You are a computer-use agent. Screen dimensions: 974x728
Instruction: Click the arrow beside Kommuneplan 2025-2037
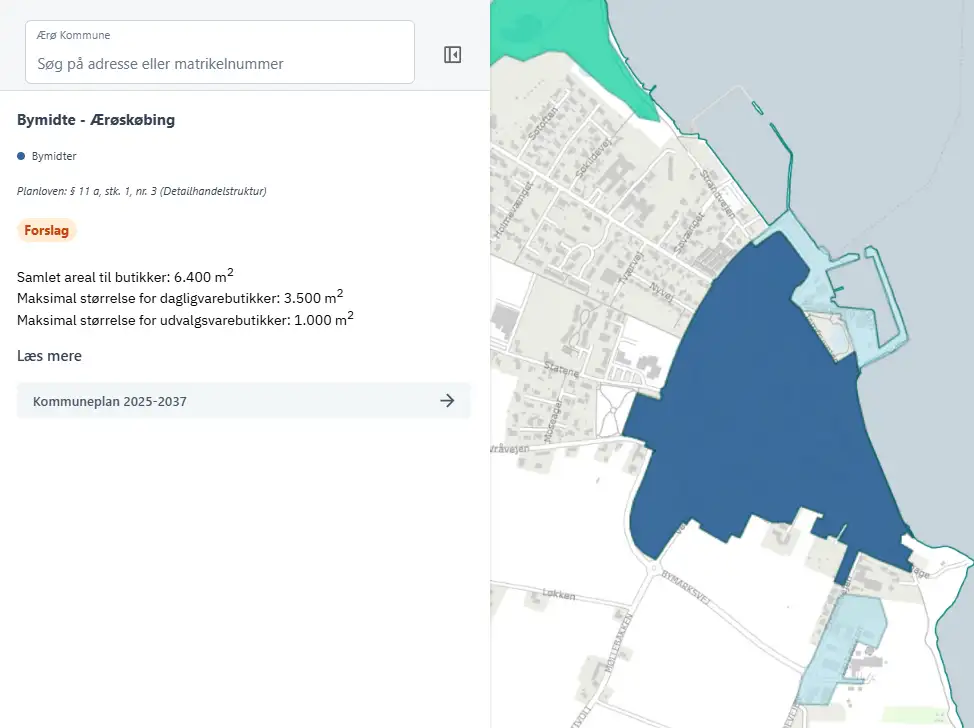(x=447, y=401)
